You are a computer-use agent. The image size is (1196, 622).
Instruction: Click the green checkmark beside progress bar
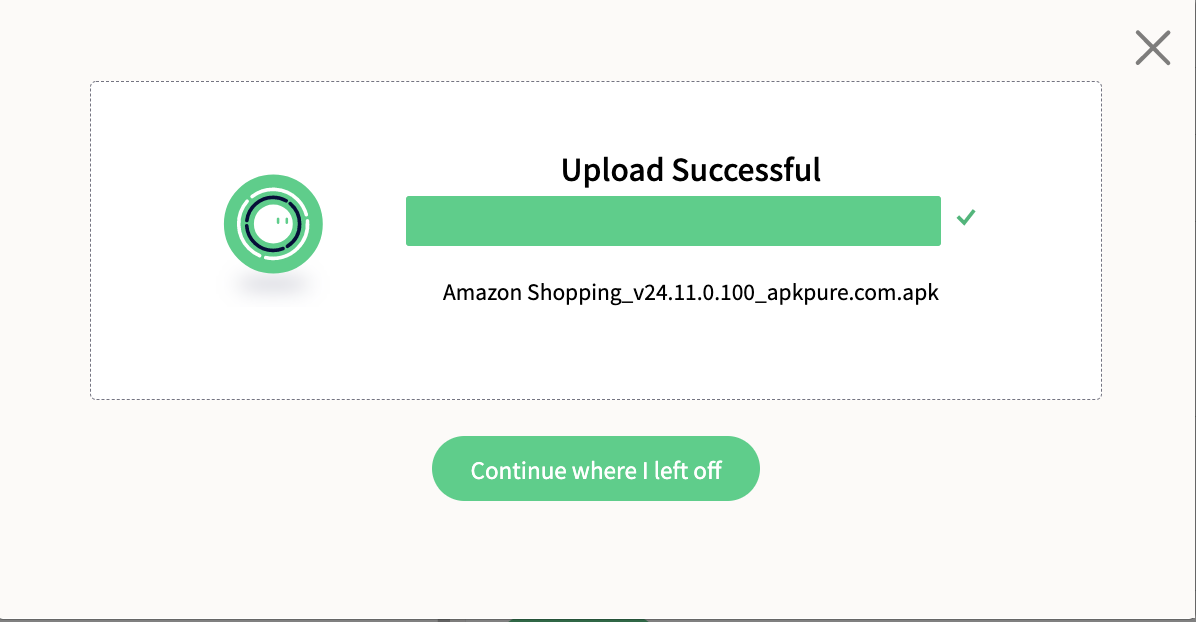coord(966,218)
